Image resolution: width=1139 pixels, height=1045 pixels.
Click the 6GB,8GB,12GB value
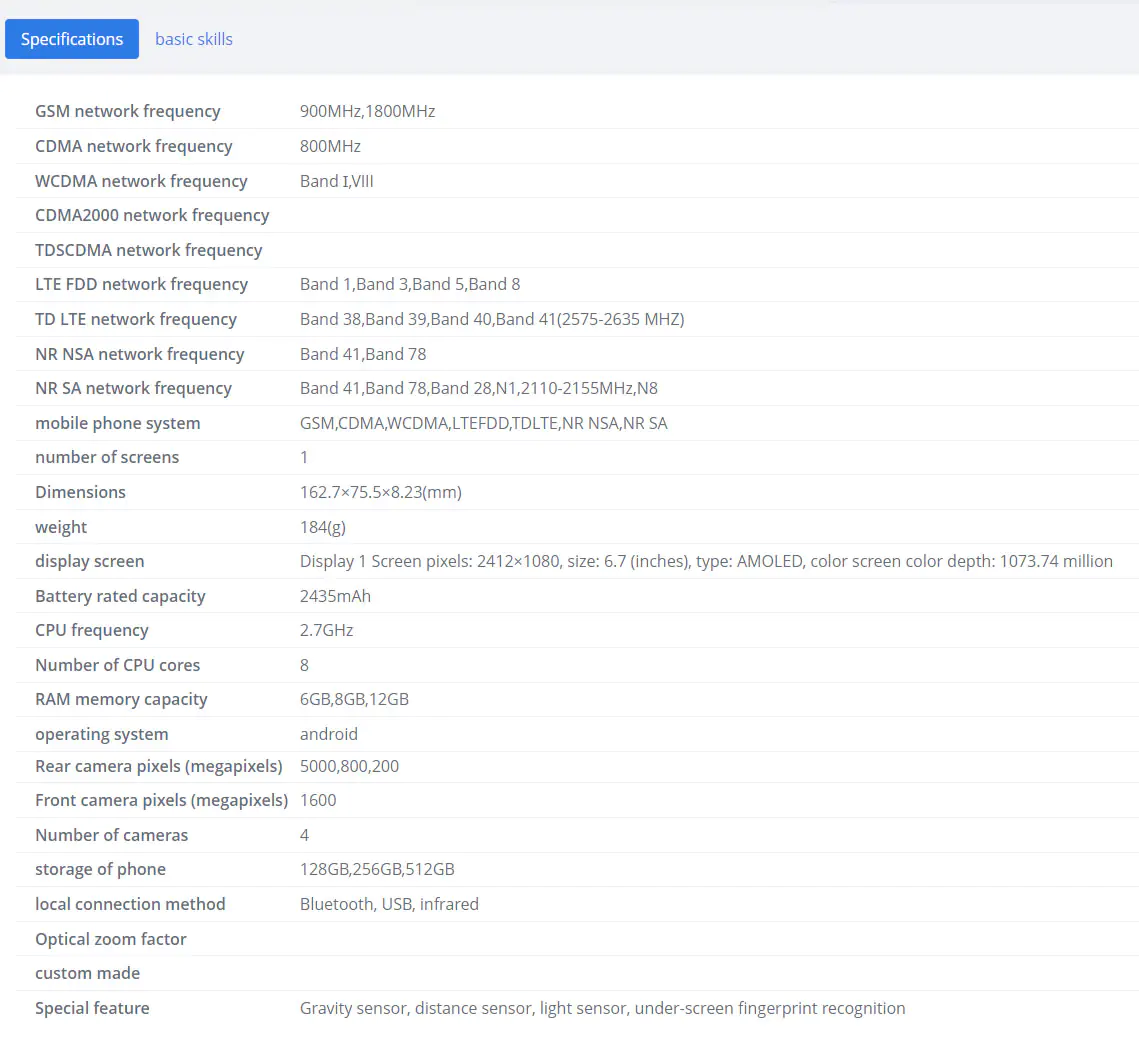click(x=354, y=699)
